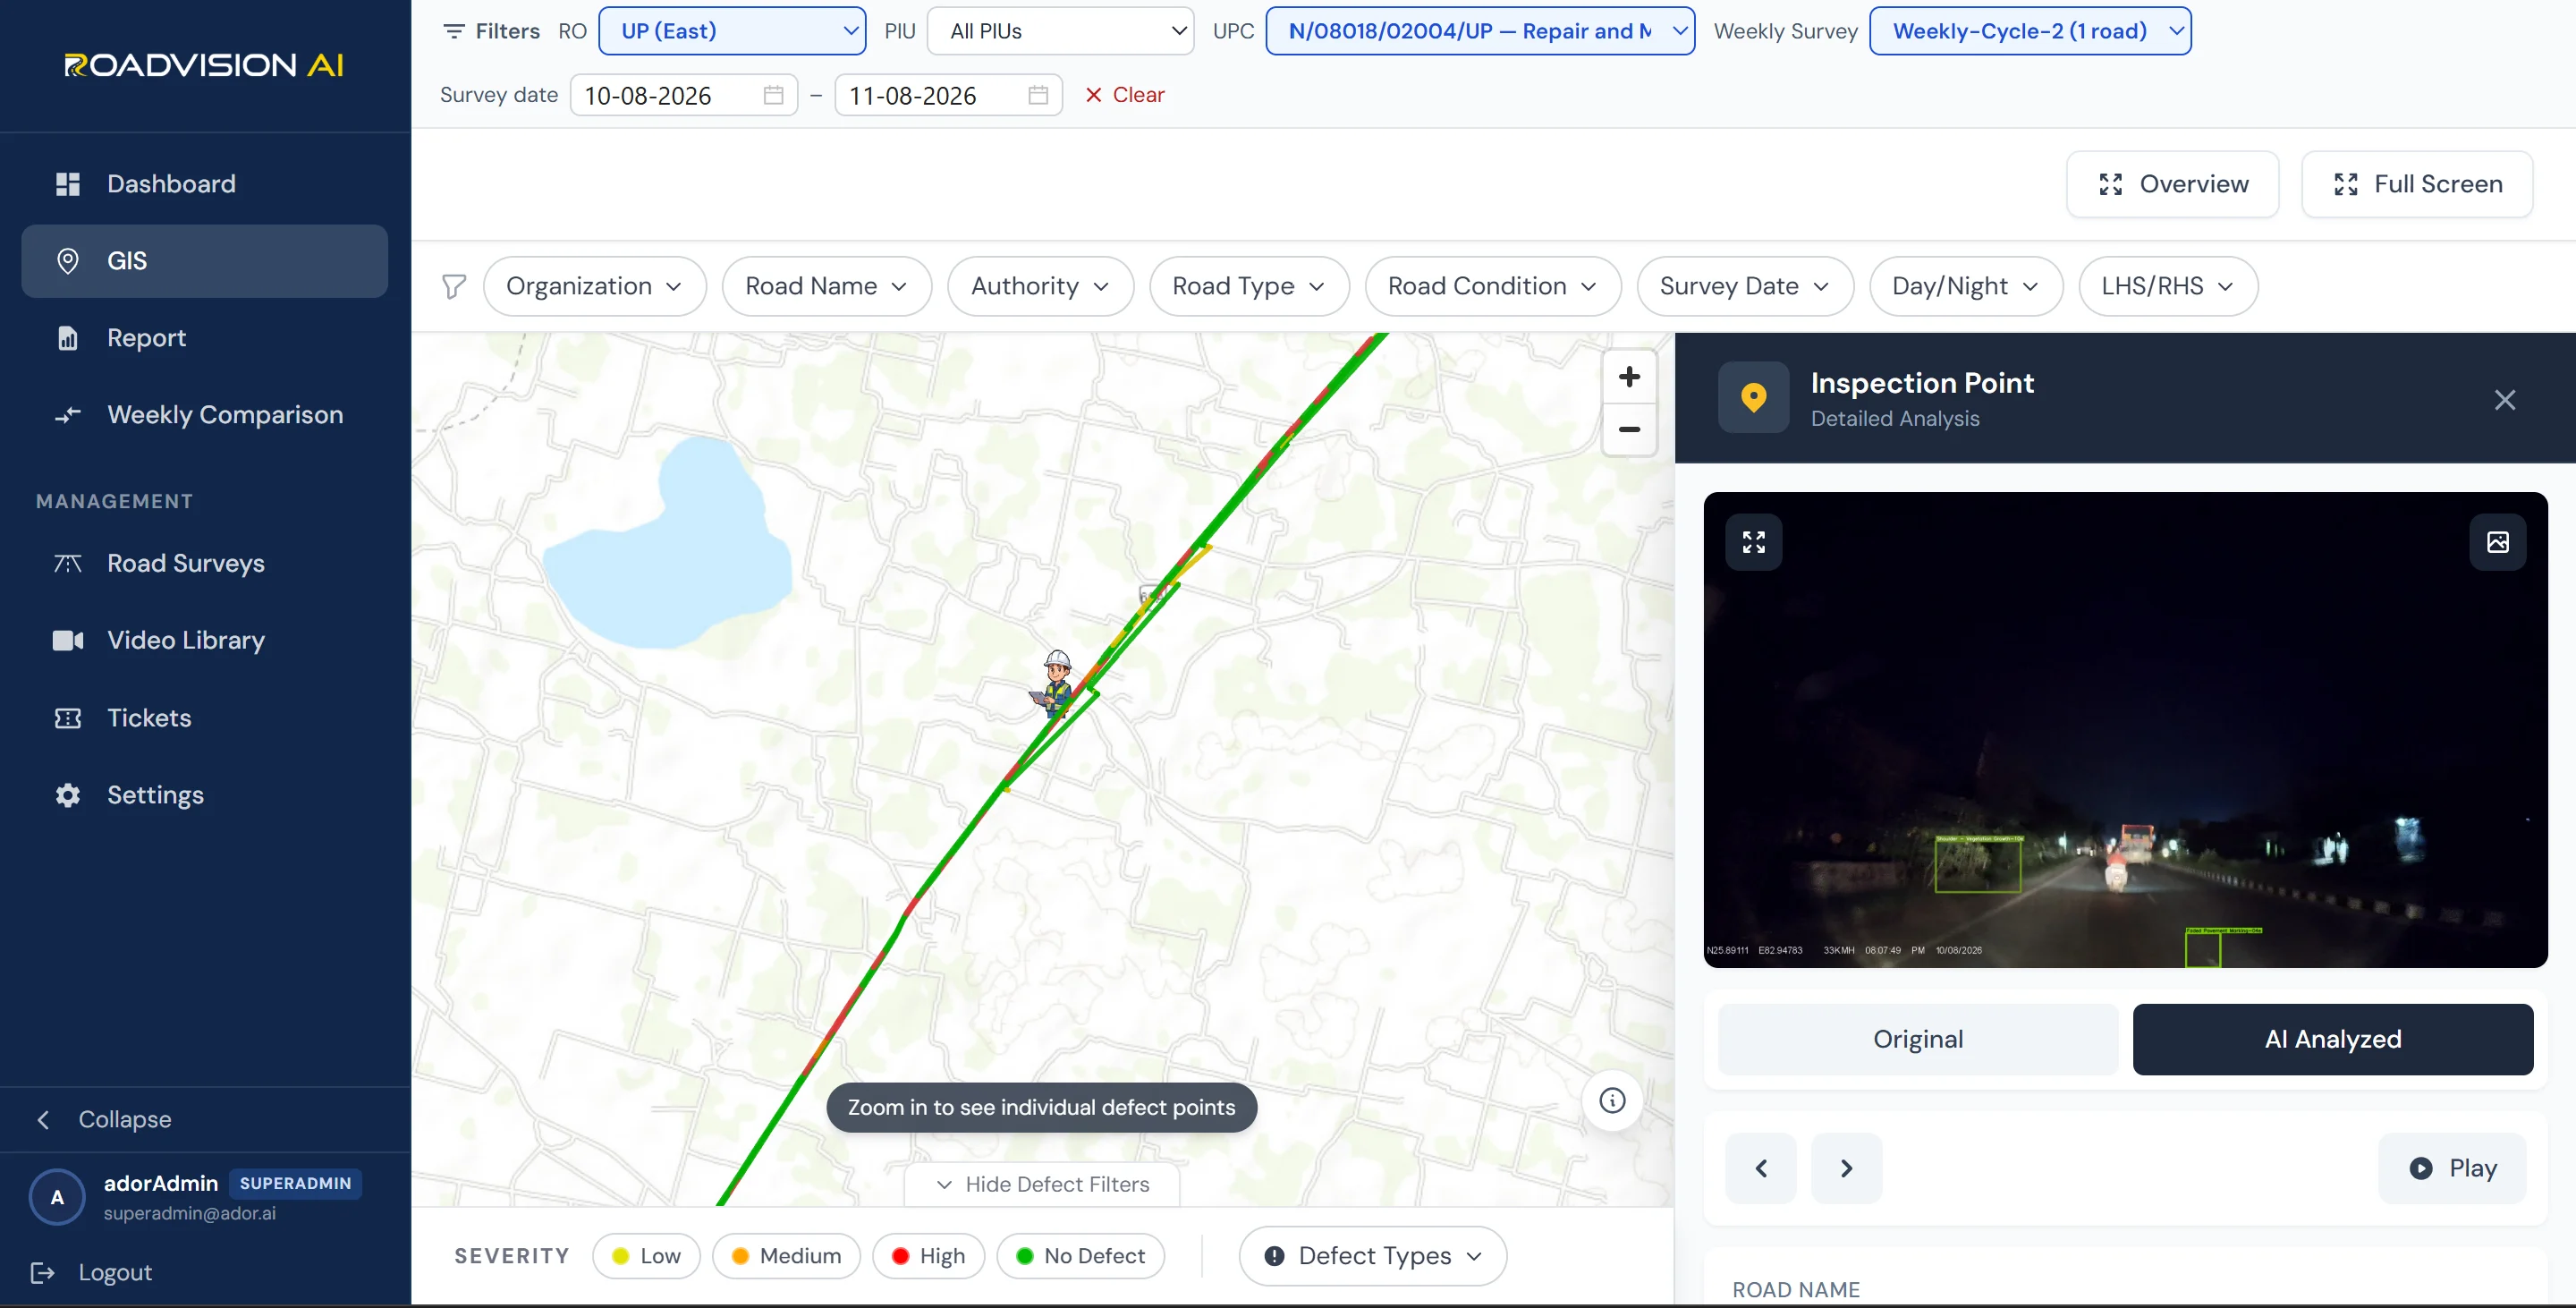Open the Defect Types dropdown

click(x=1372, y=1256)
